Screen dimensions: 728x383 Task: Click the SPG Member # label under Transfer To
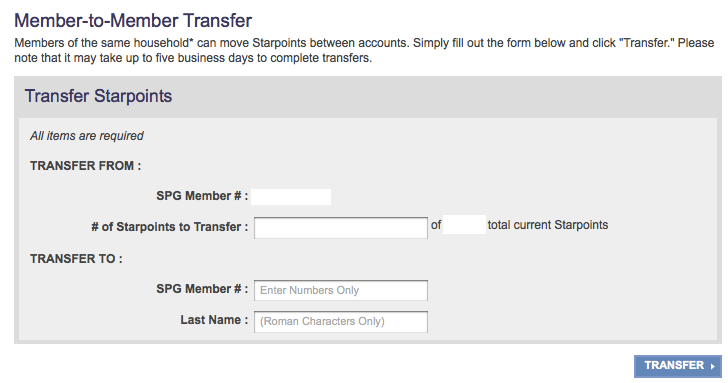click(202, 289)
